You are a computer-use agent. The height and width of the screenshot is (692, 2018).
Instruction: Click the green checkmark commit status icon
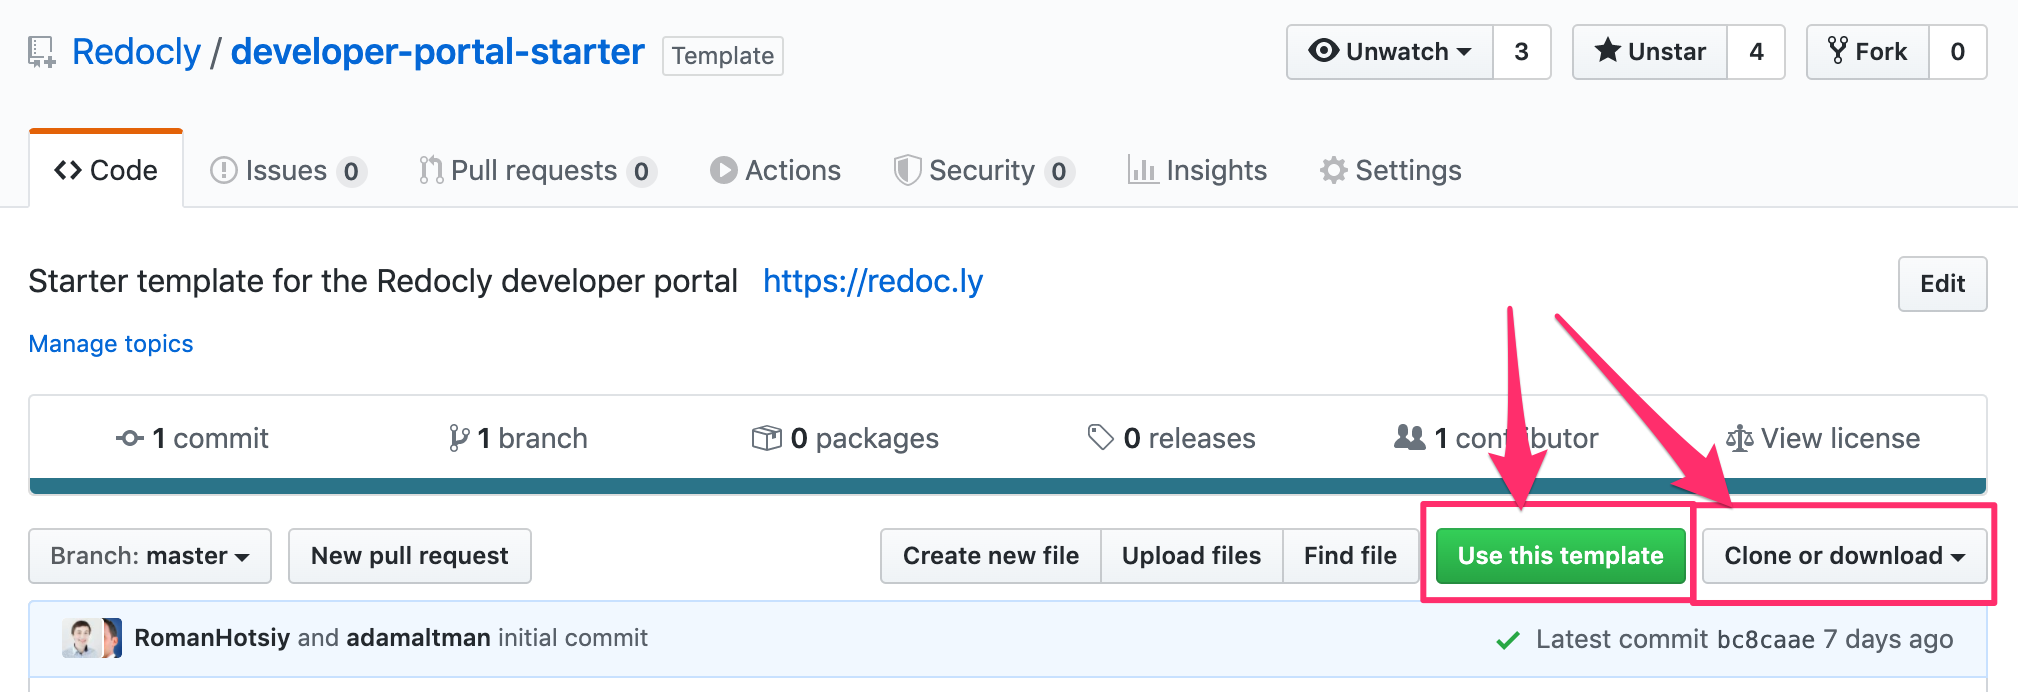[x=1507, y=640]
